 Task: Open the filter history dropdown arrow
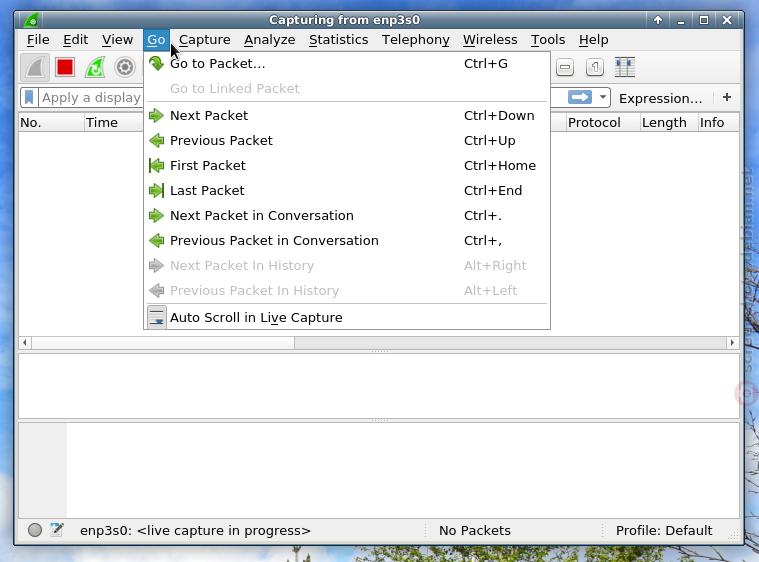coord(603,97)
